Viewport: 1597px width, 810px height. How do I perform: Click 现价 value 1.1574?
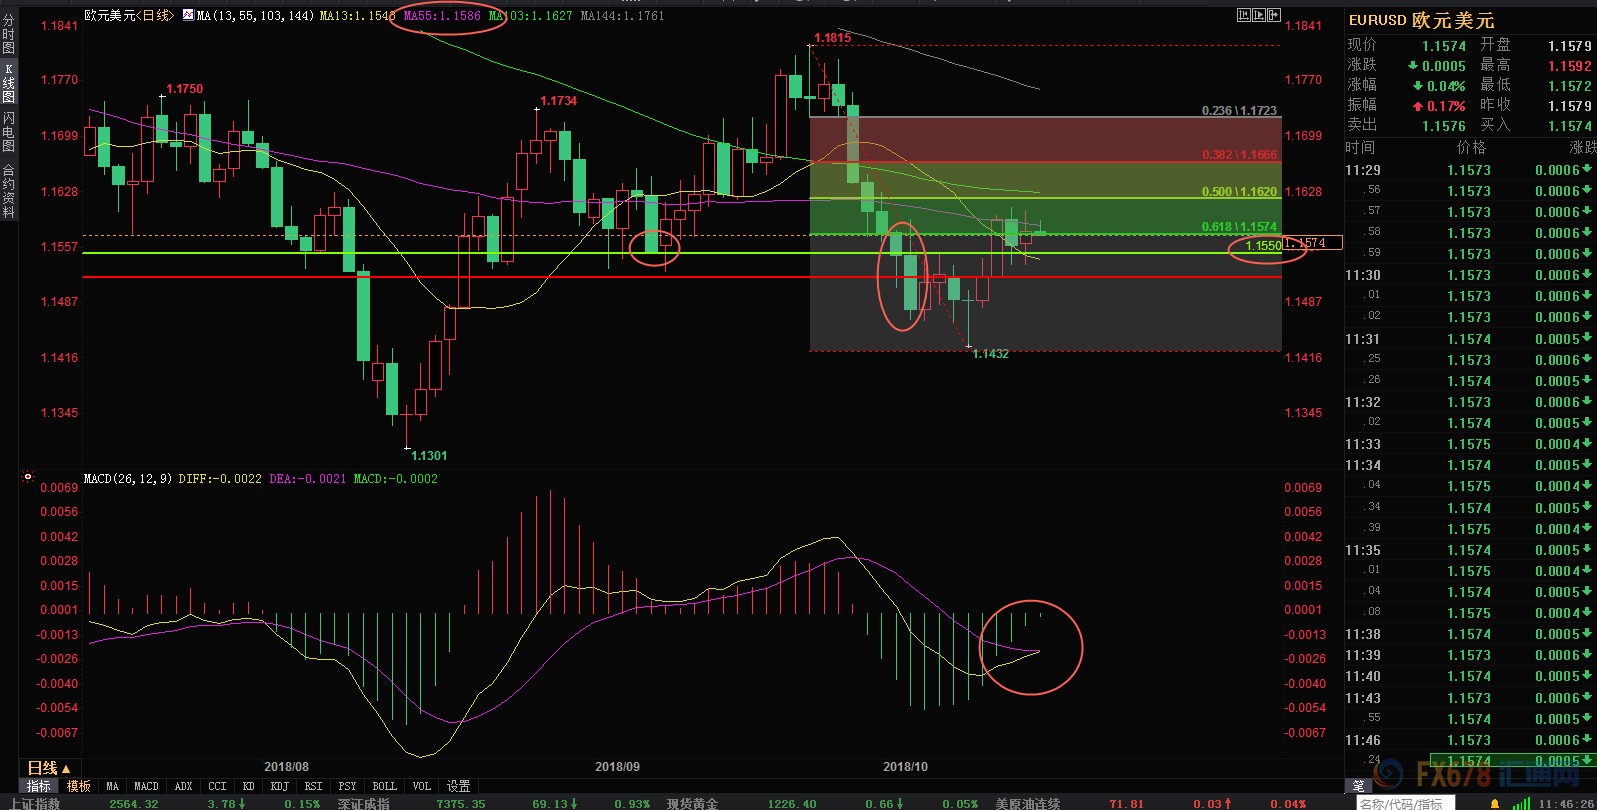1444,46
